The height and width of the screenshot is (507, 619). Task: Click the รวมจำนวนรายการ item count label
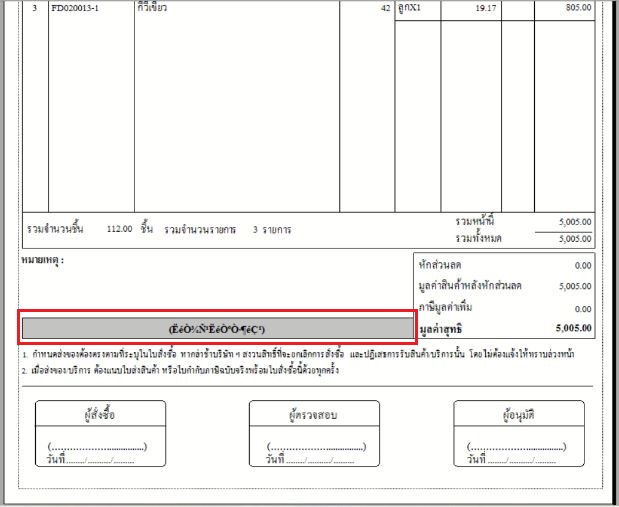point(200,229)
